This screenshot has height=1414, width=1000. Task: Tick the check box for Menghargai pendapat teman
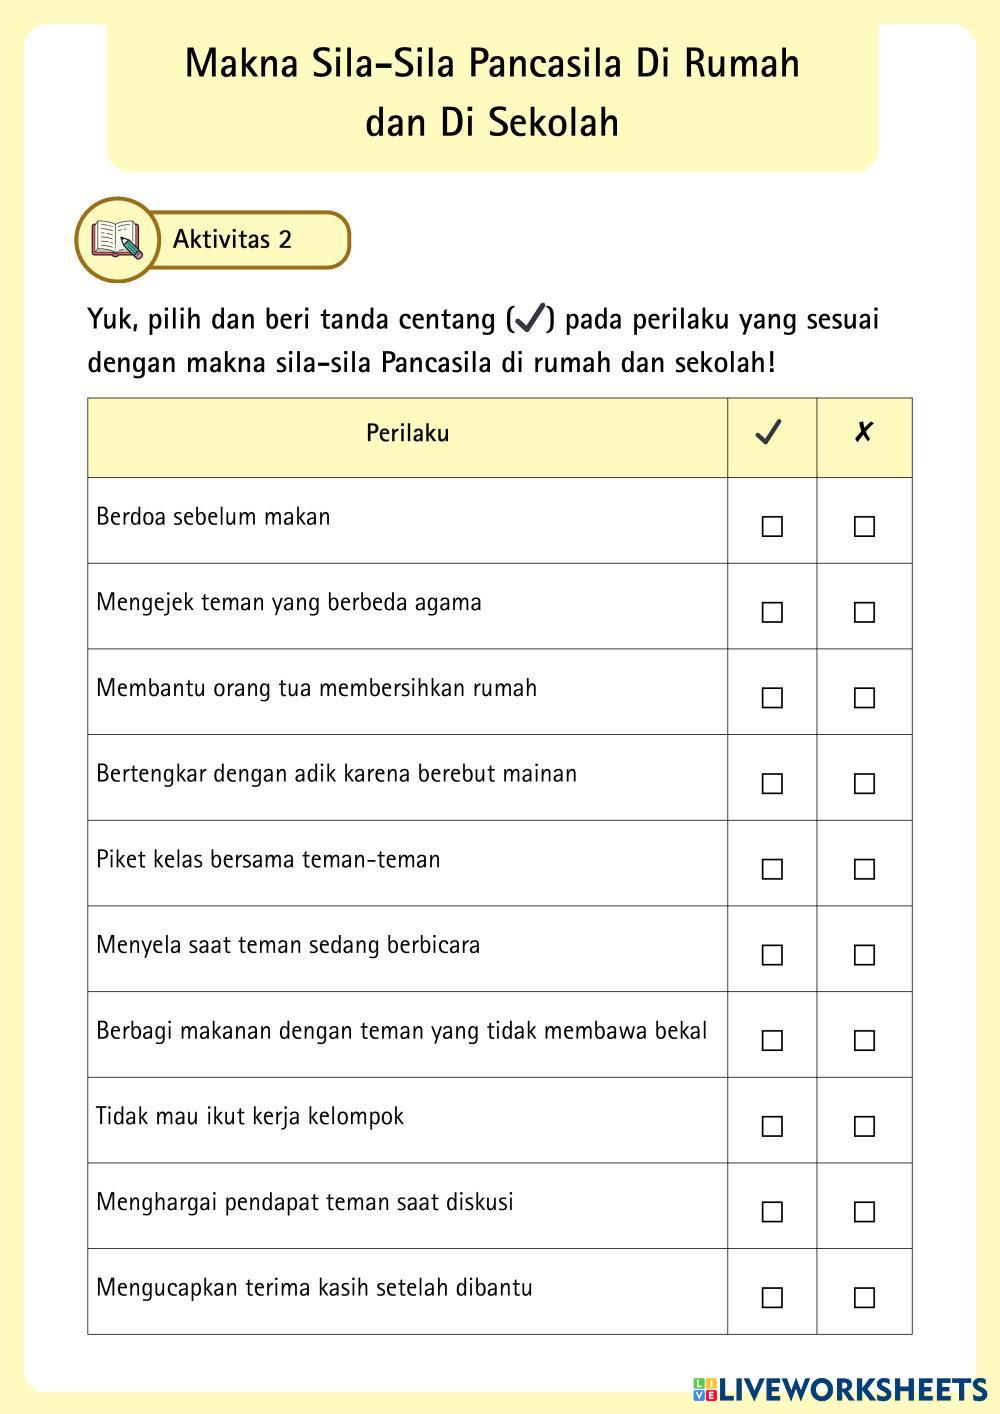[772, 1212]
